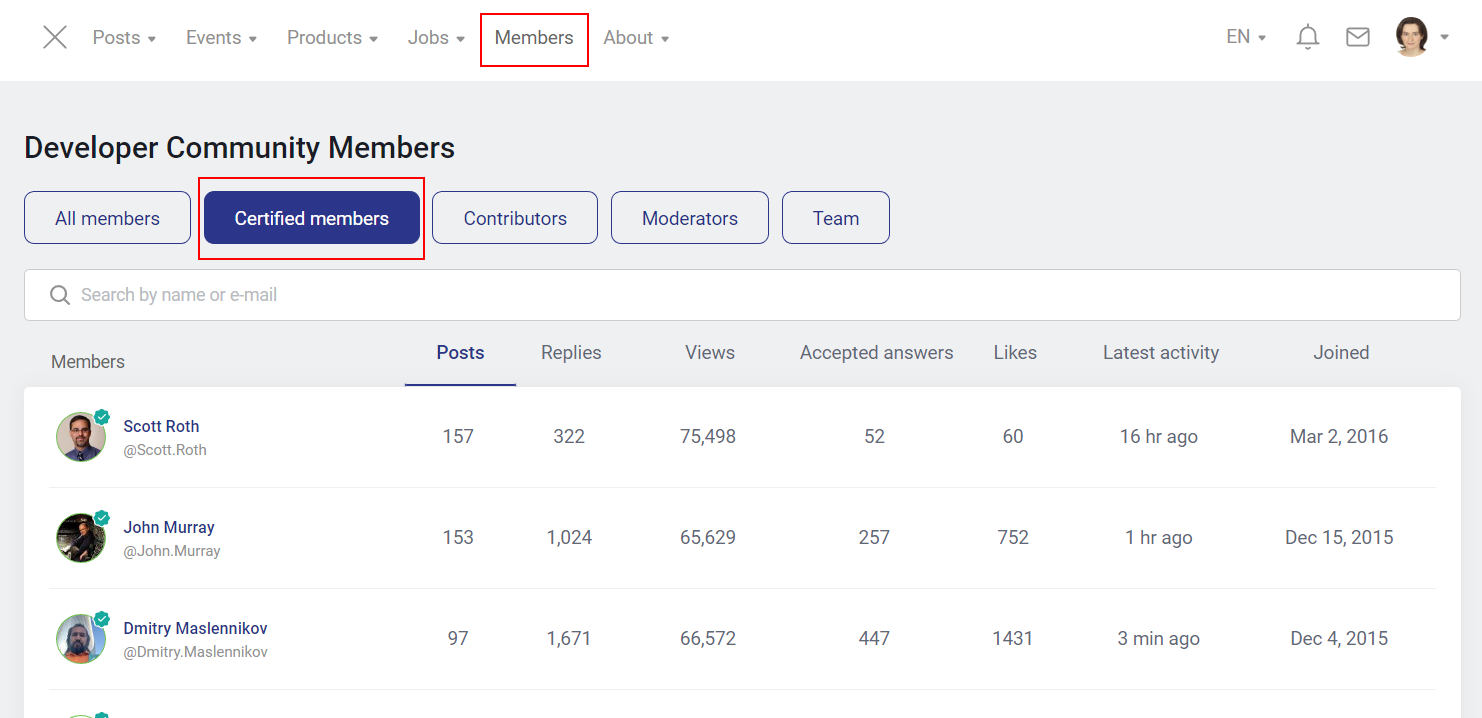Open the profile dropdown arrow
The height and width of the screenshot is (718, 1482).
(1444, 38)
